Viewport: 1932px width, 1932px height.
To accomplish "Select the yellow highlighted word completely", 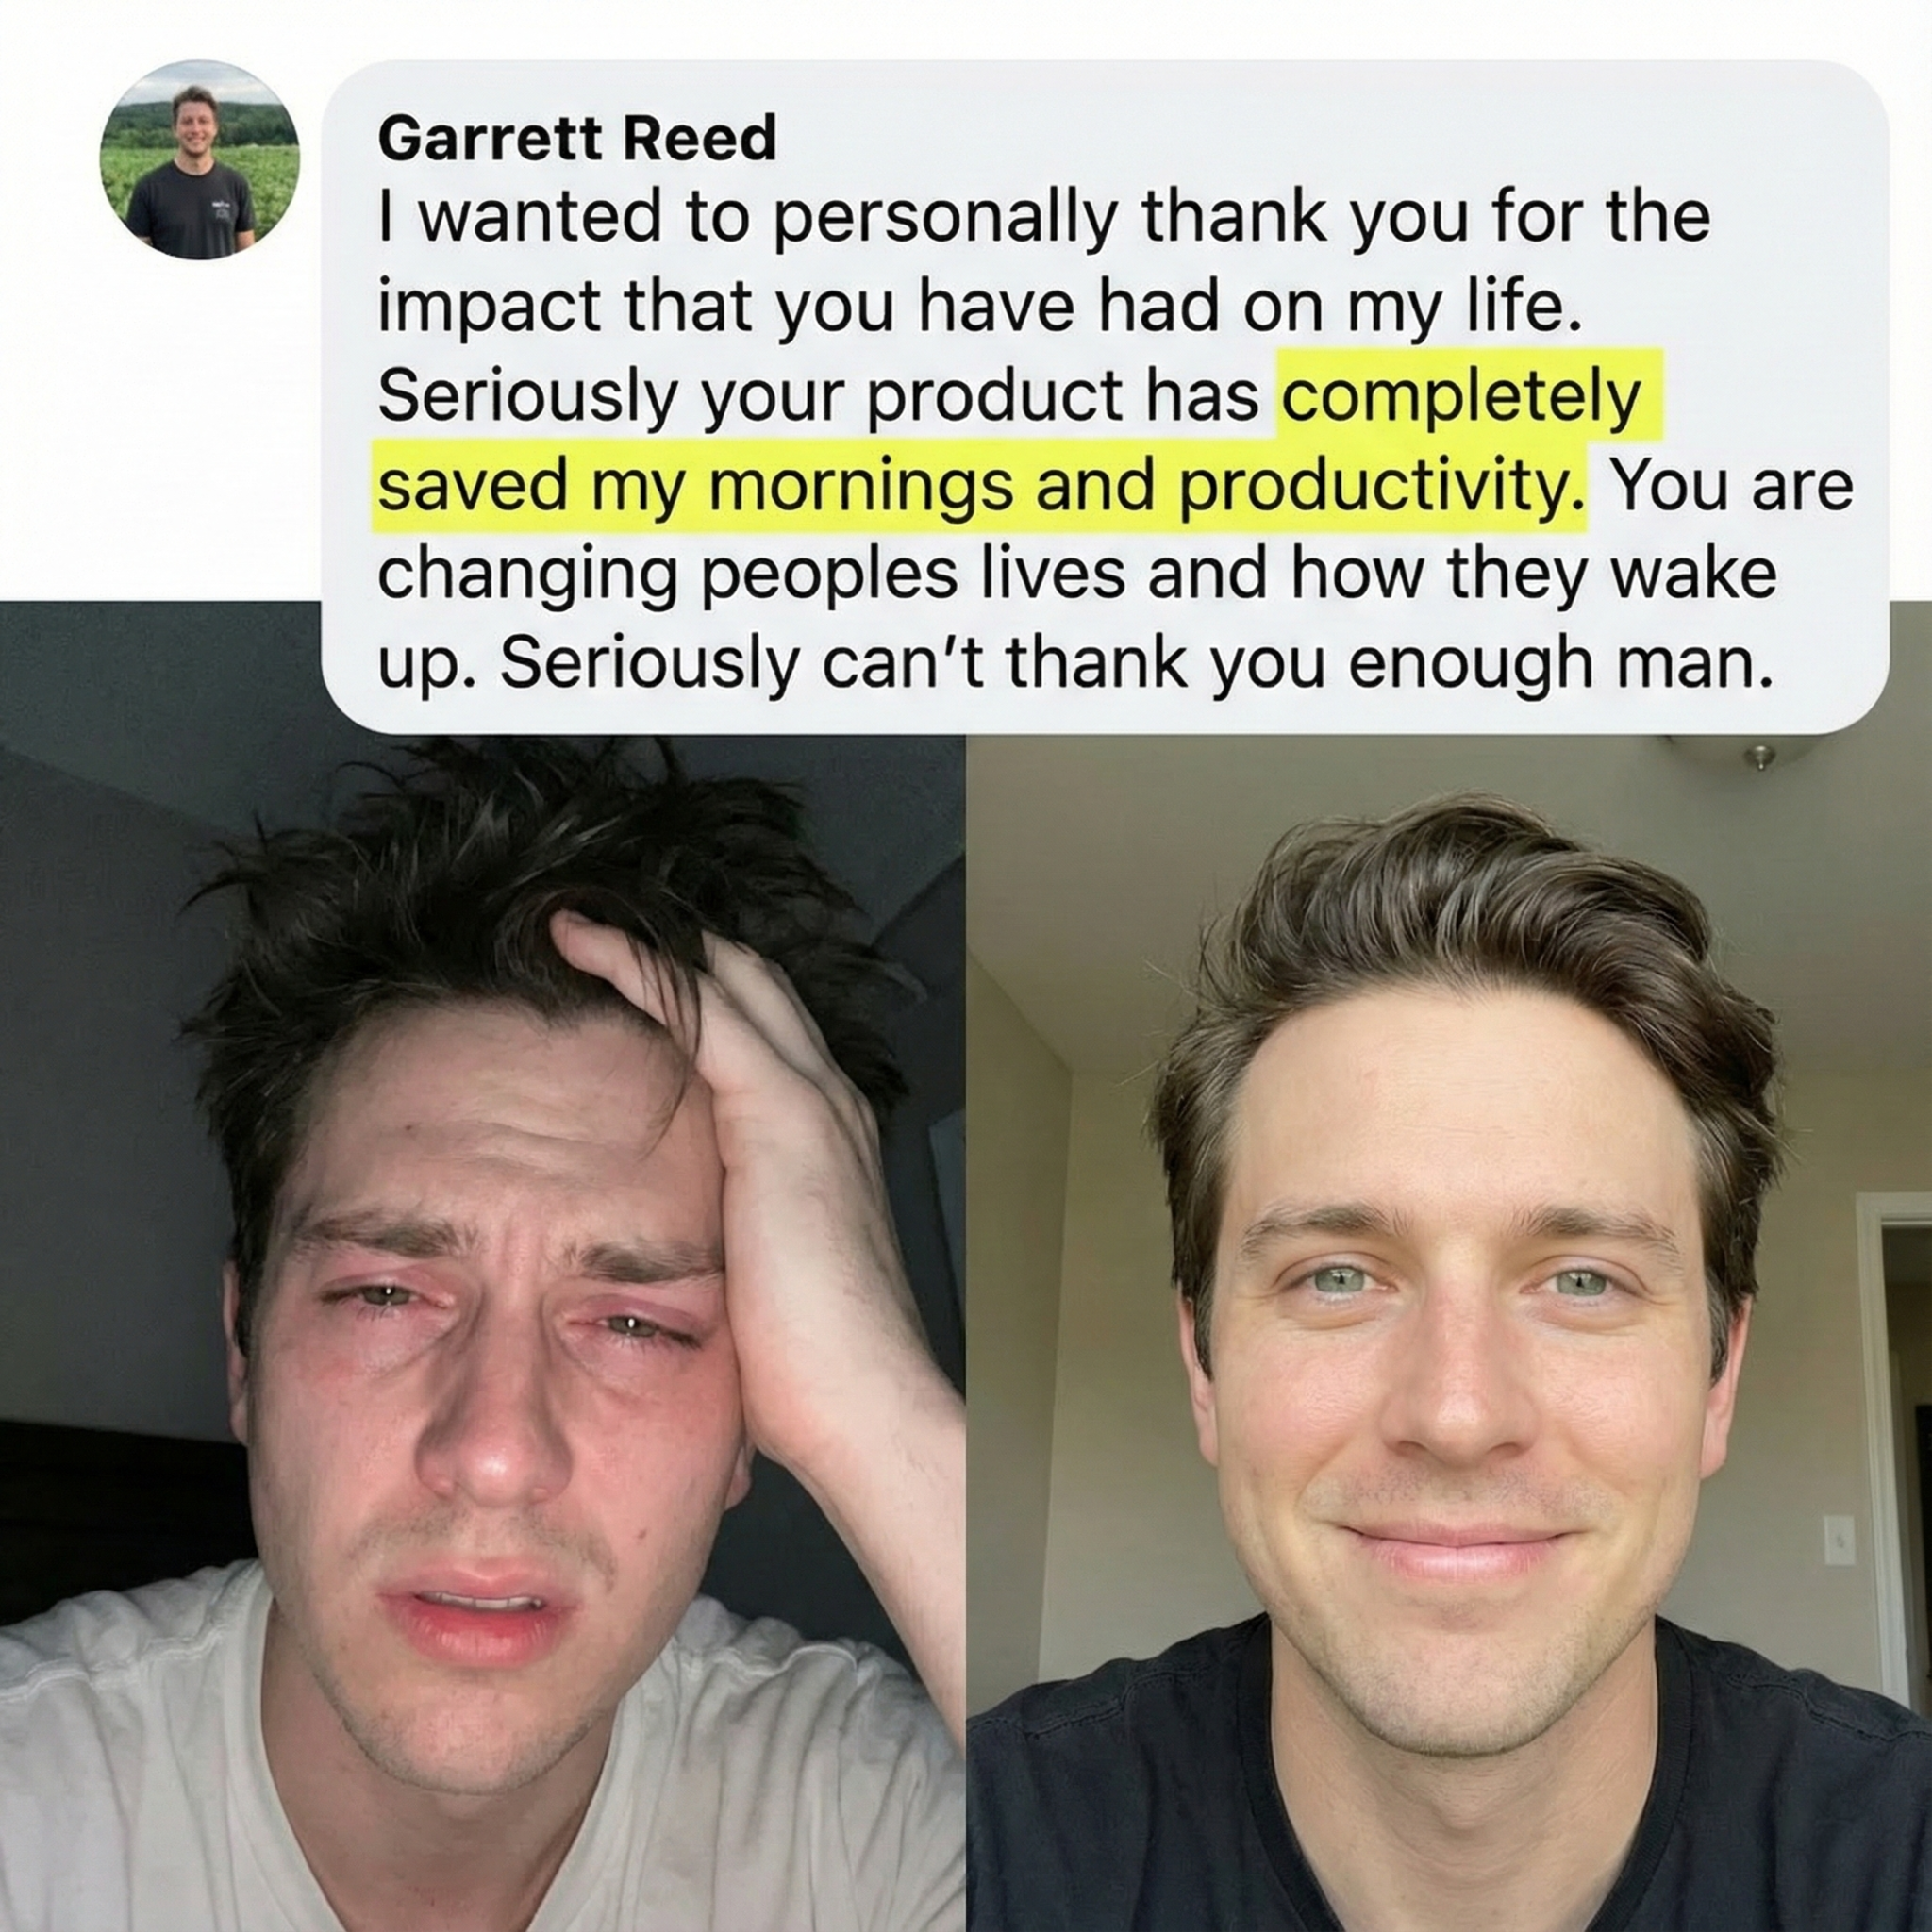I will tap(1461, 396).
